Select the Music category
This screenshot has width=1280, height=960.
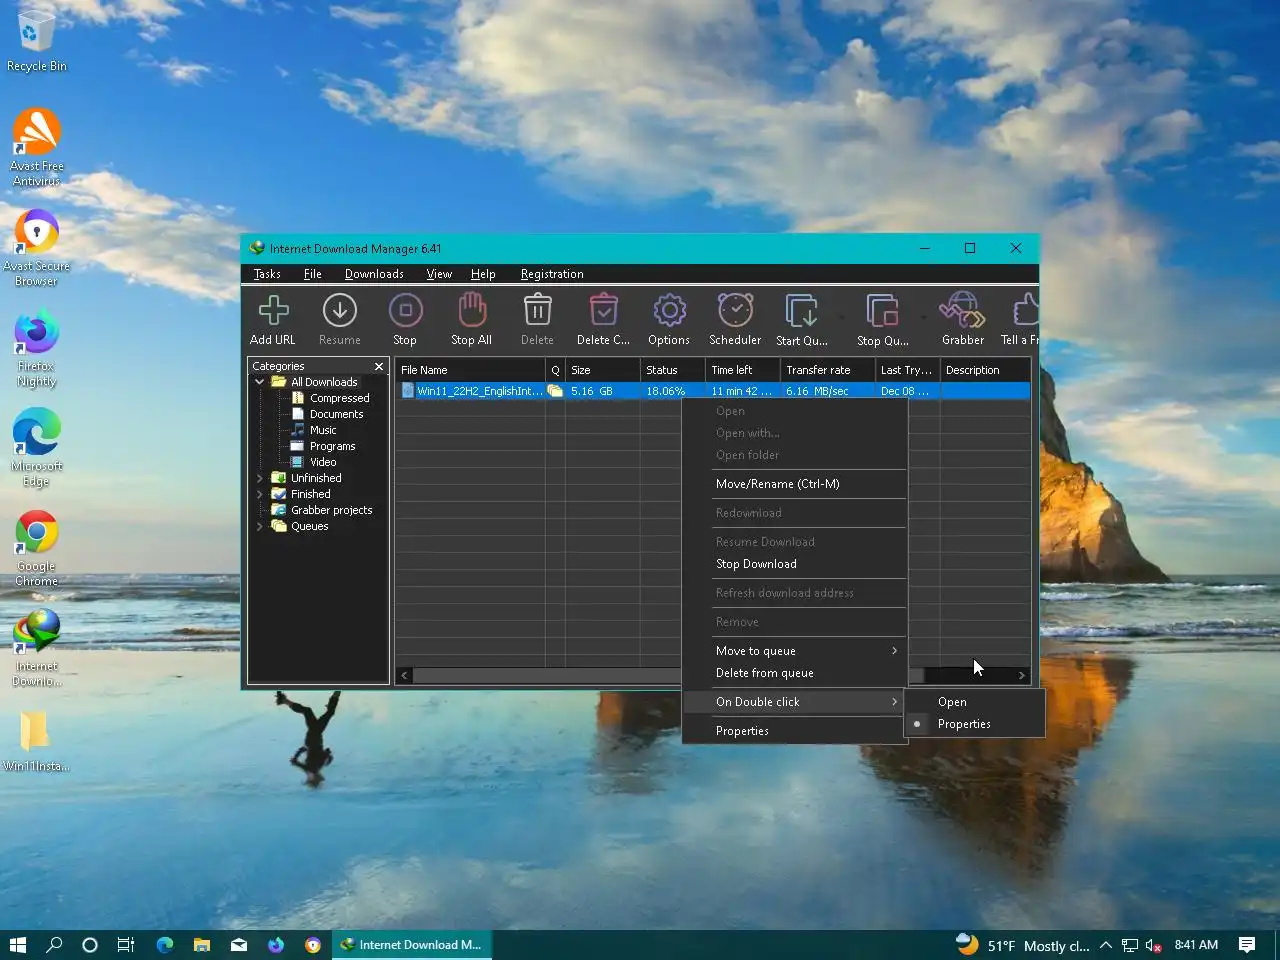pos(313,430)
